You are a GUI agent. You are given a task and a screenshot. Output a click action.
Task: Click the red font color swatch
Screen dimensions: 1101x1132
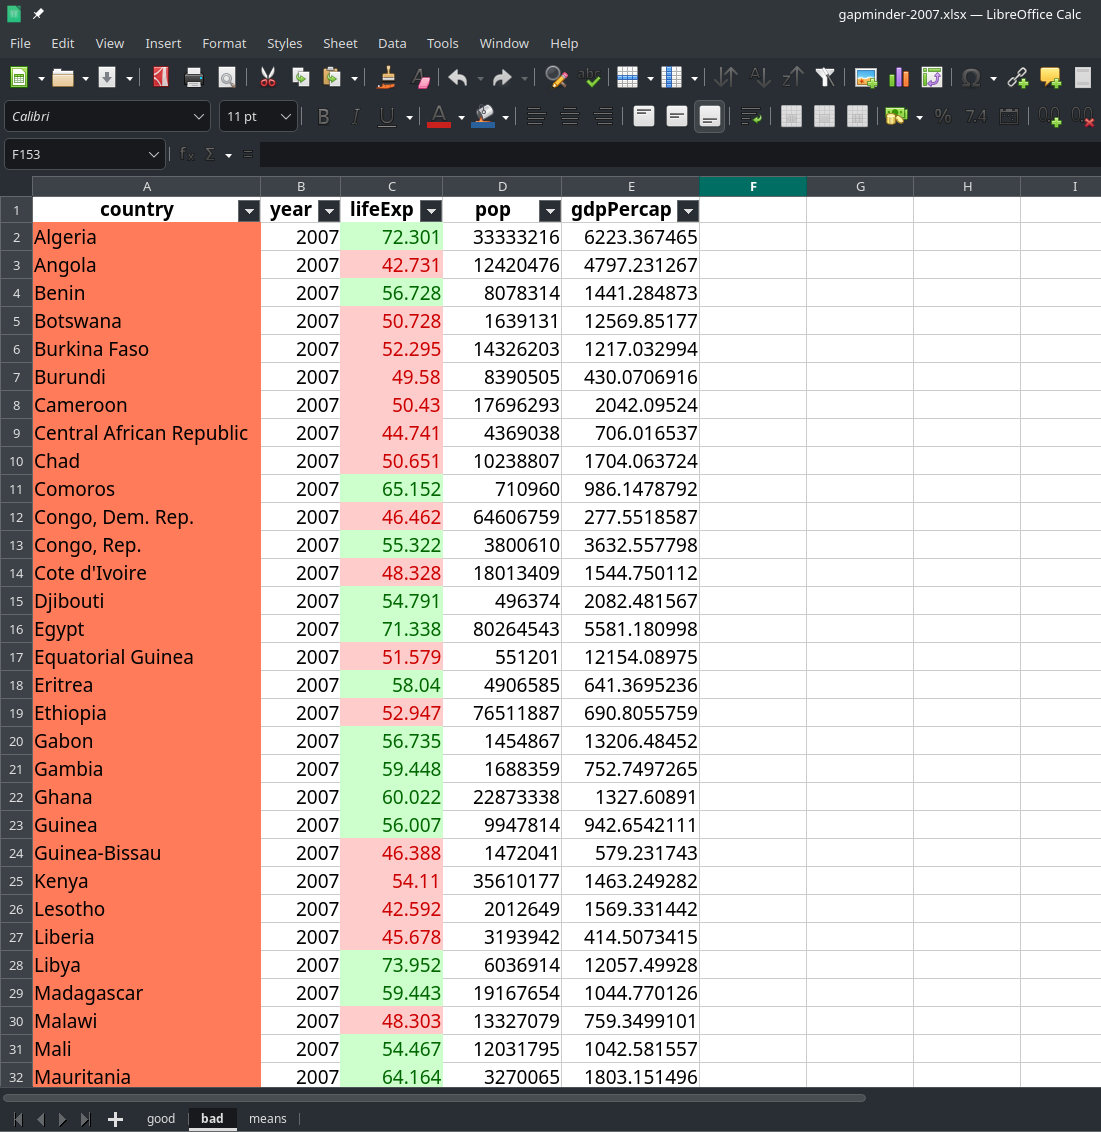(x=438, y=117)
